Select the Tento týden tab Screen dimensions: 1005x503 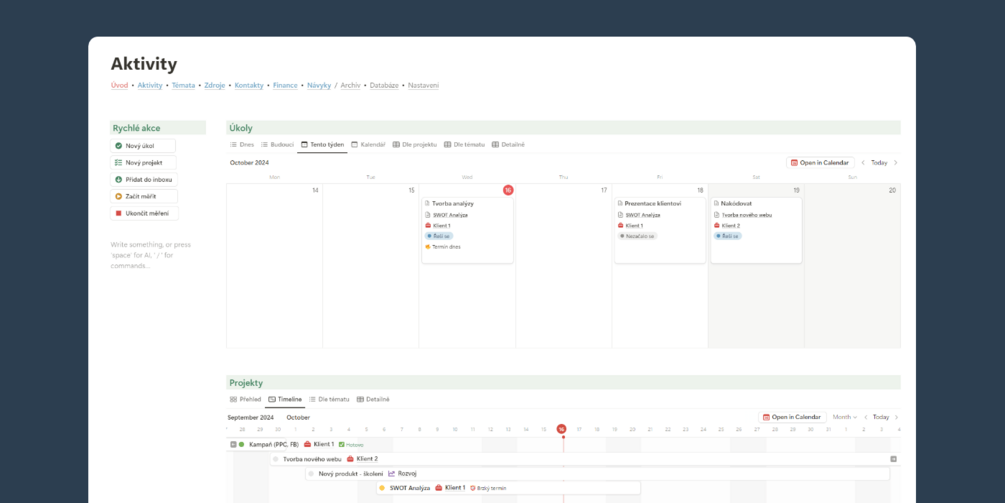(x=322, y=145)
